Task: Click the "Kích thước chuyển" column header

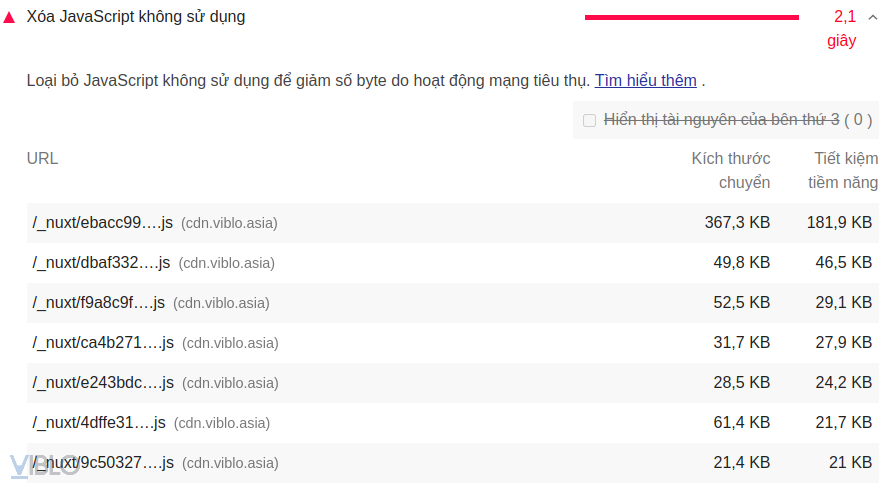Action: 731,170
